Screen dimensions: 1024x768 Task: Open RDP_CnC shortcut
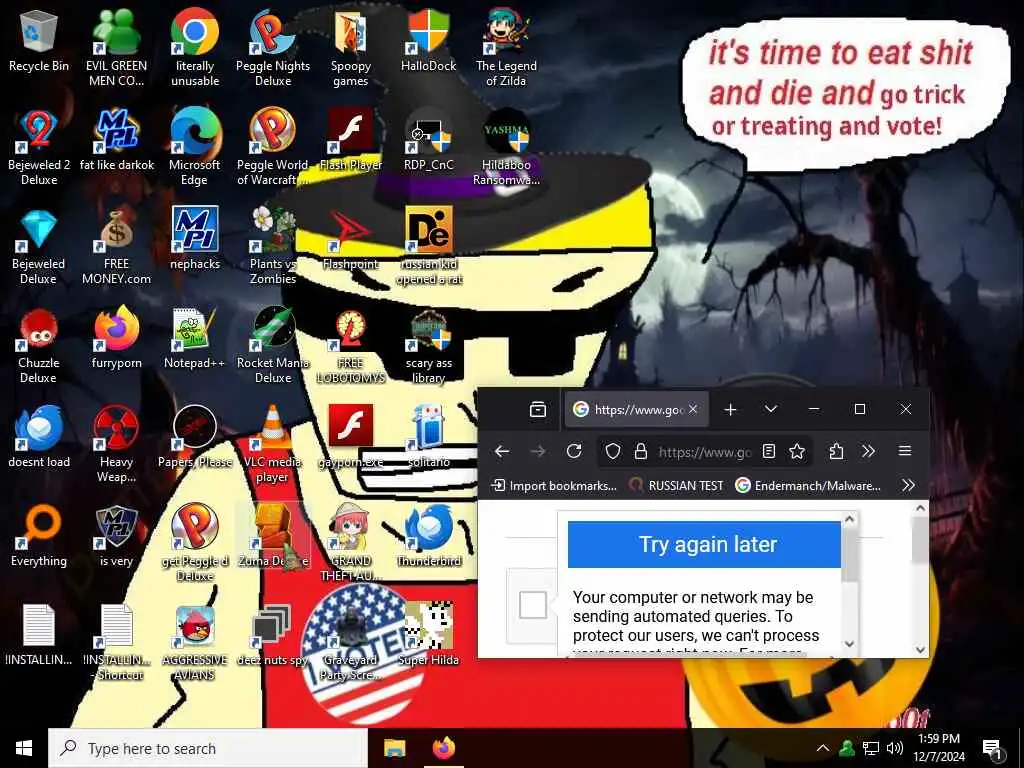(x=428, y=140)
